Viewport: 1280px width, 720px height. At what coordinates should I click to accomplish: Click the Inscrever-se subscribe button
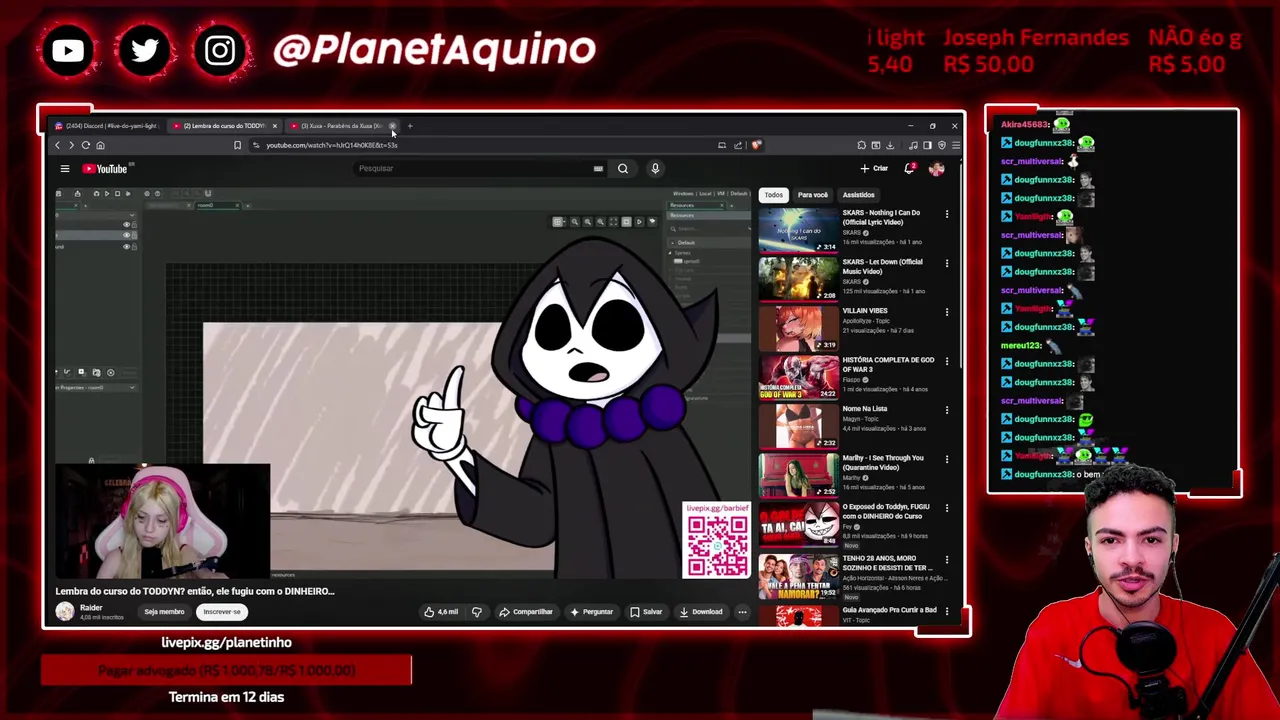click(222, 612)
